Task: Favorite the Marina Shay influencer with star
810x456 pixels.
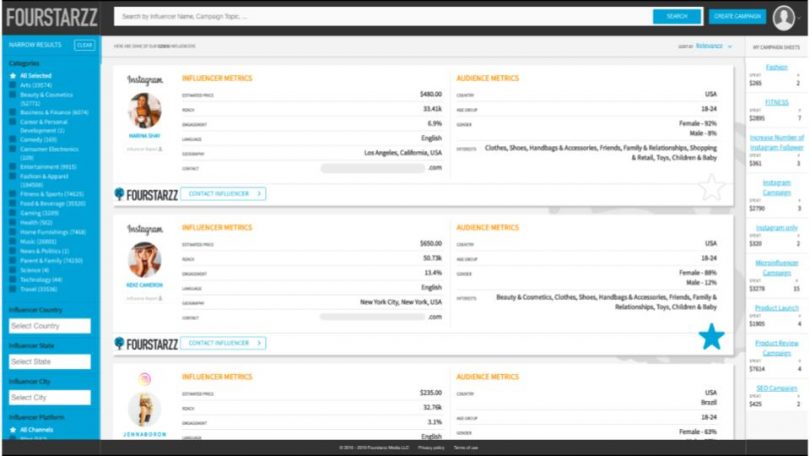Action: point(711,187)
